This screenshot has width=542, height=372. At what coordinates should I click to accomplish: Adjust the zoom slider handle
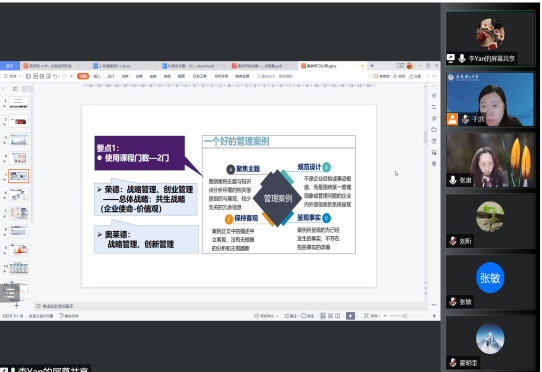(405, 316)
